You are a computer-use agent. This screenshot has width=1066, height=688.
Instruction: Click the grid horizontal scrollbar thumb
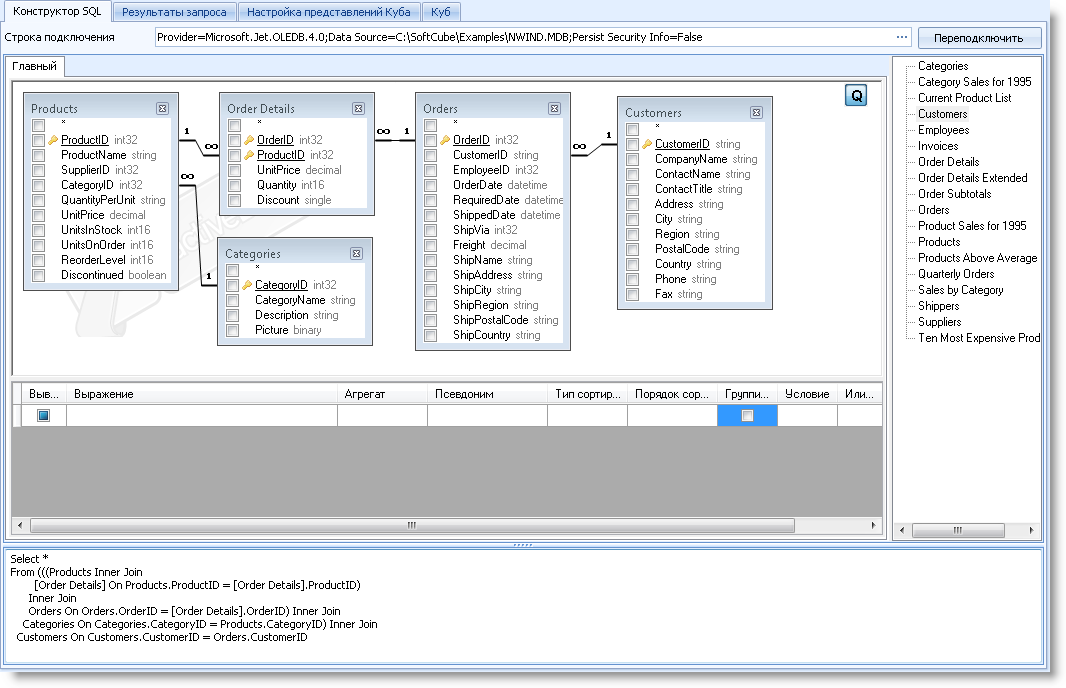[x=411, y=525]
